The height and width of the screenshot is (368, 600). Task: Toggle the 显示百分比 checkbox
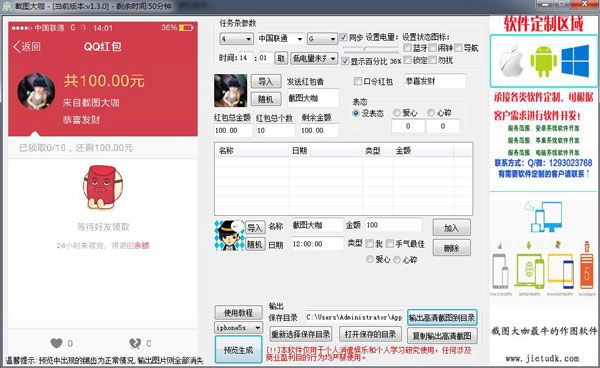tap(345, 61)
